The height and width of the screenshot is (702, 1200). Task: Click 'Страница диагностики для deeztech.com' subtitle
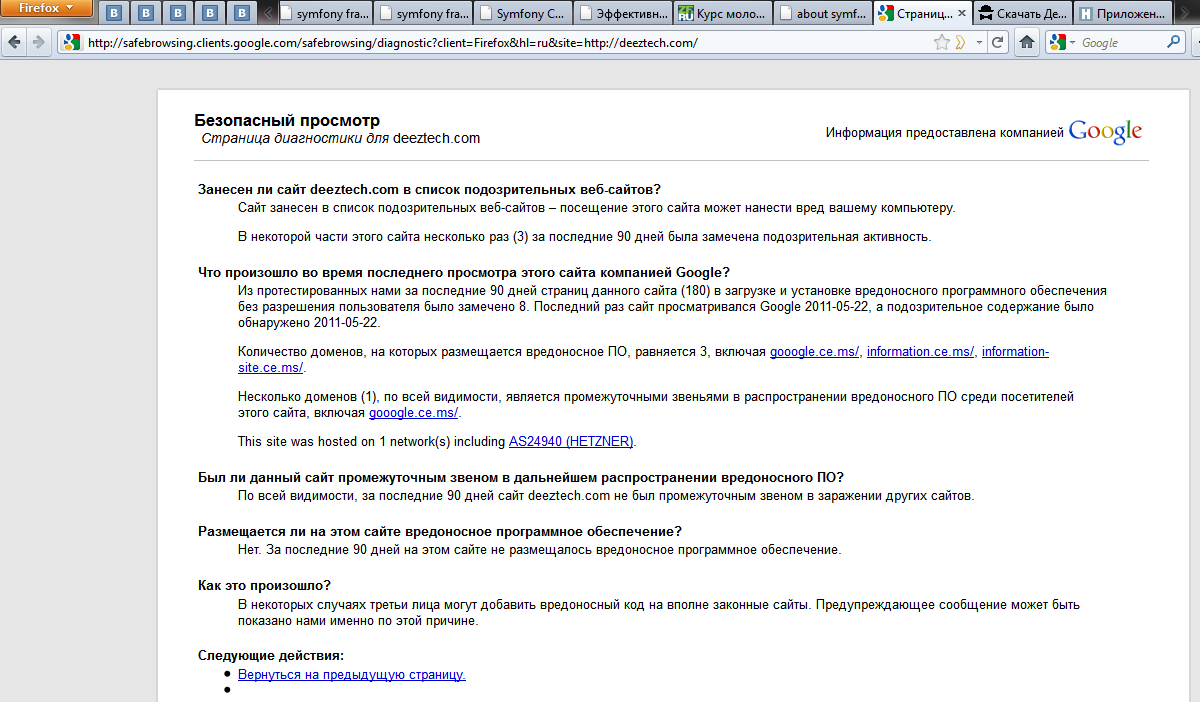341,139
